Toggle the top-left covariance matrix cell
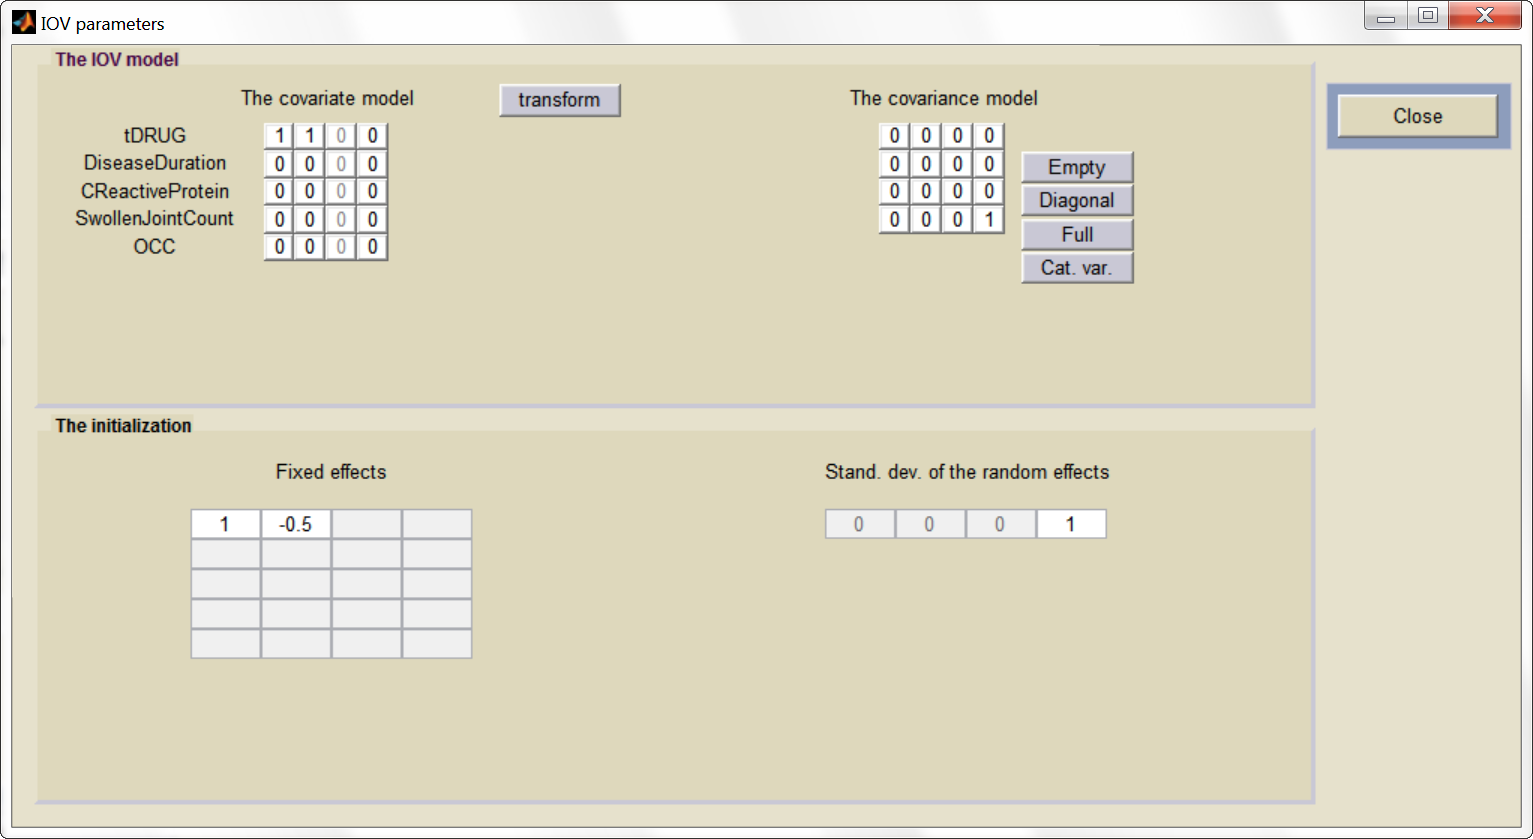The image size is (1533, 839). point(893,134)
